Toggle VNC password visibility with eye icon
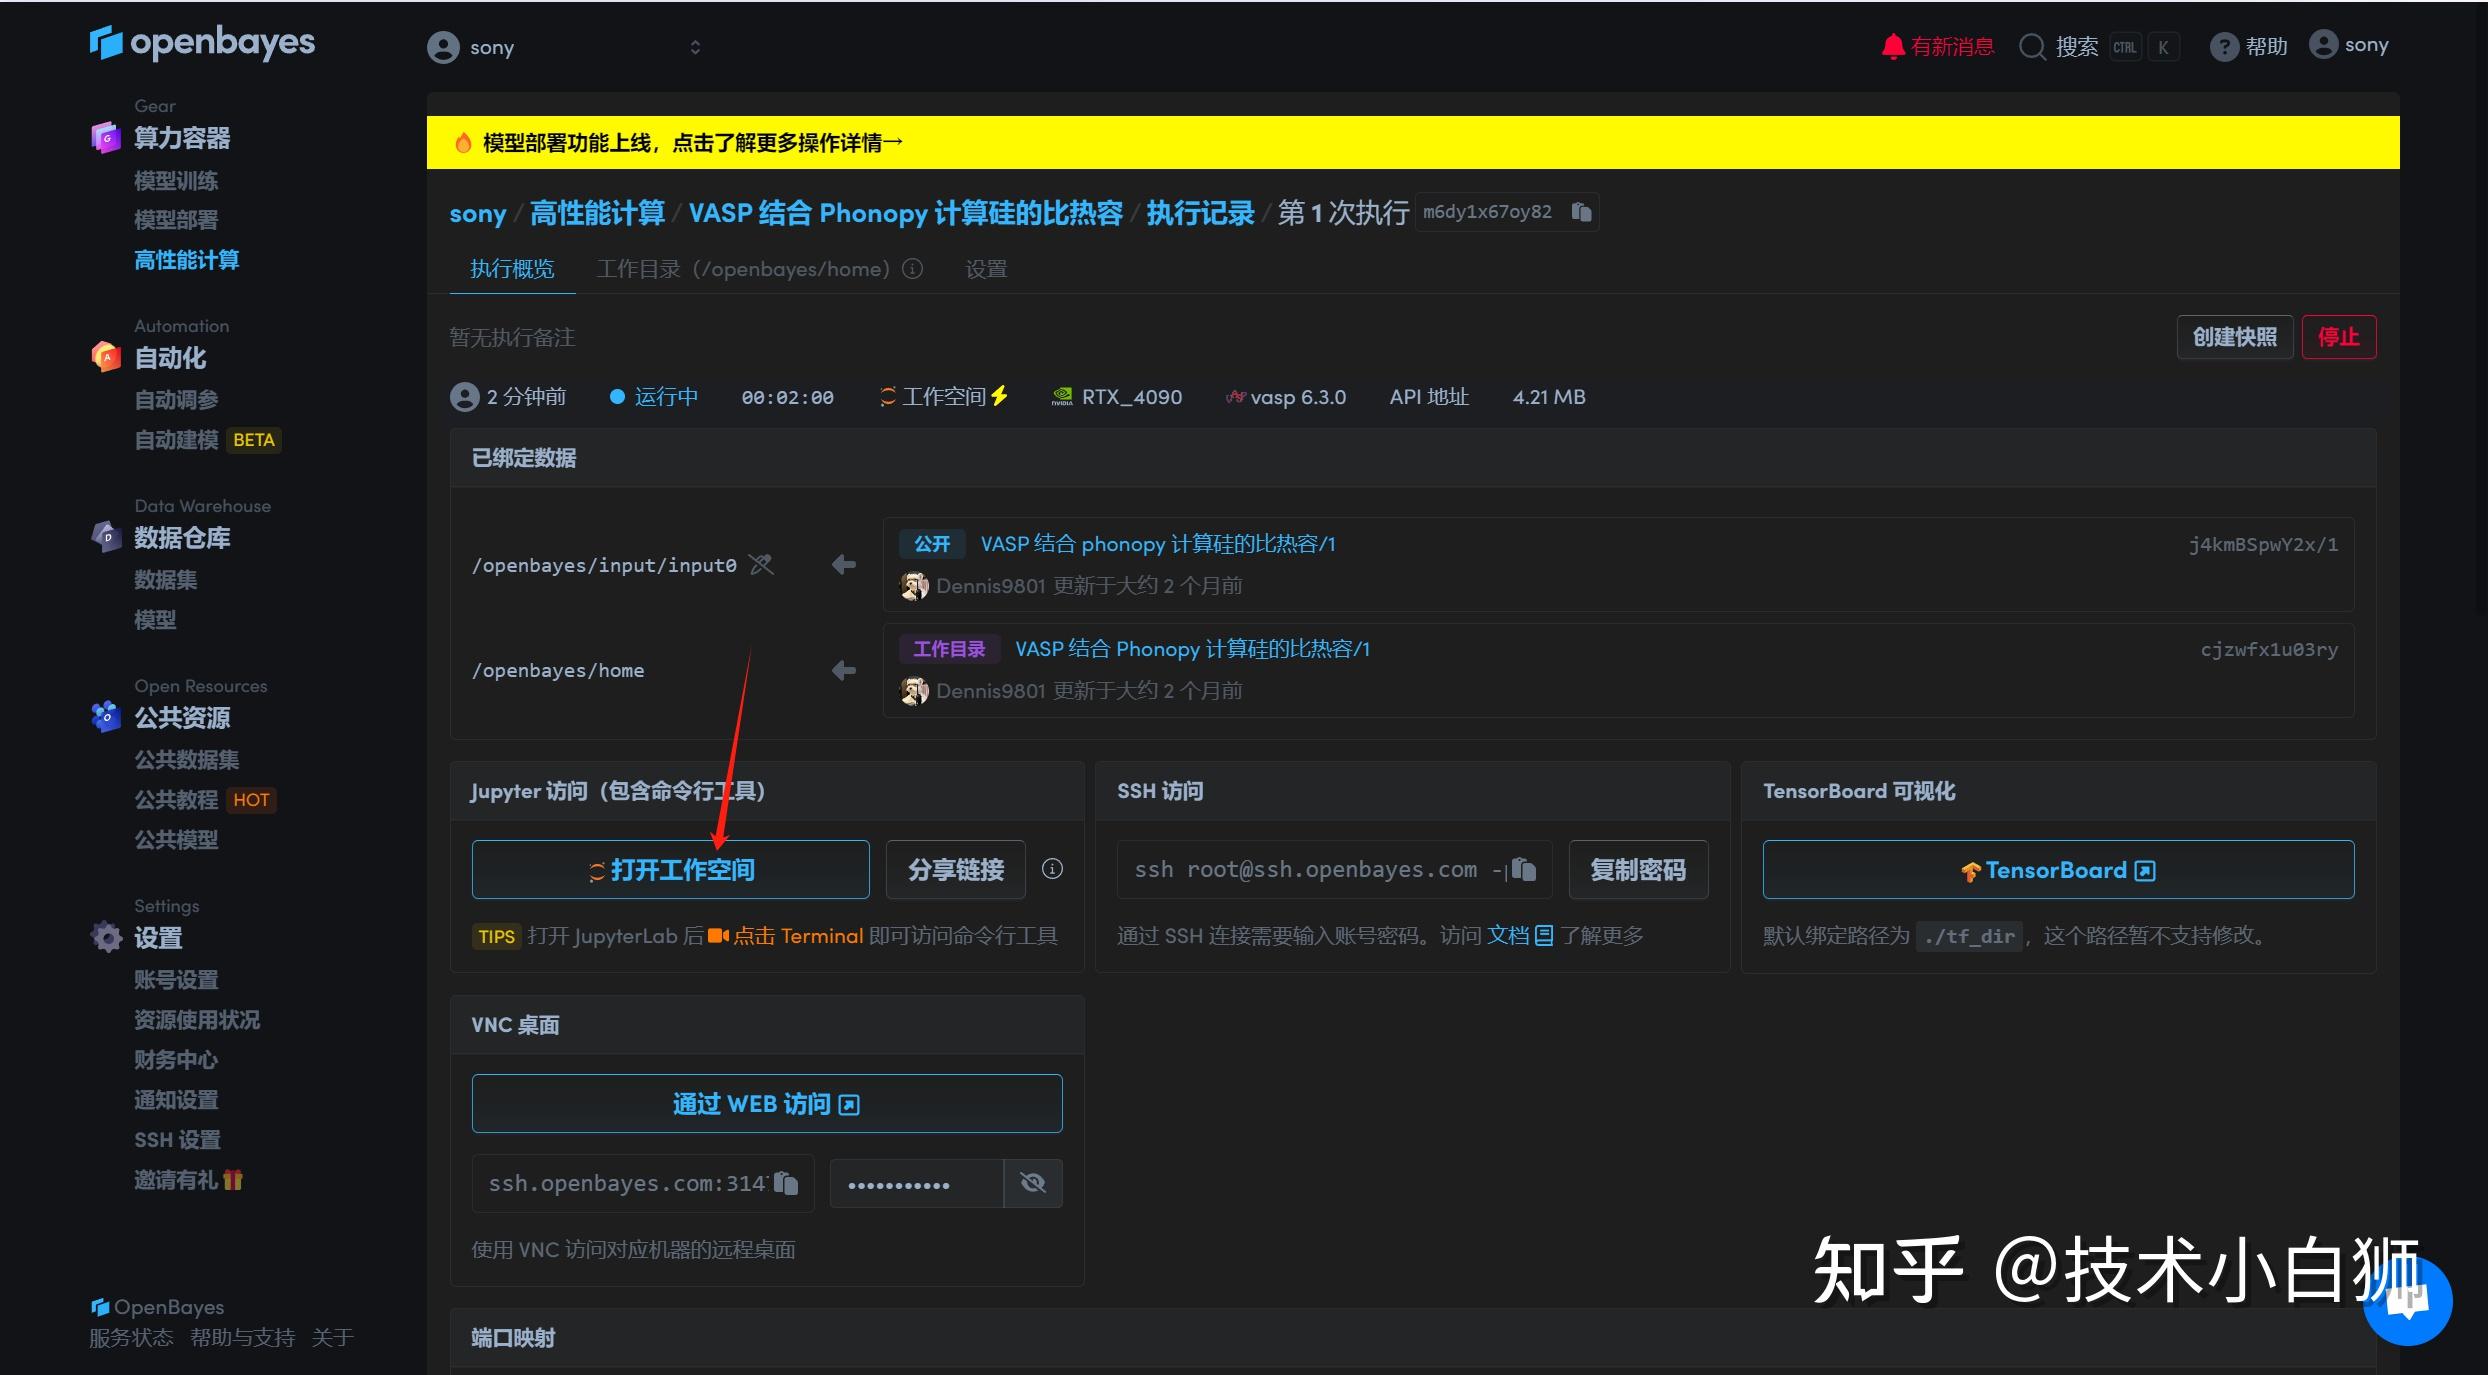Screen dimensions: 2488x1375 tap(1032, 1183)
